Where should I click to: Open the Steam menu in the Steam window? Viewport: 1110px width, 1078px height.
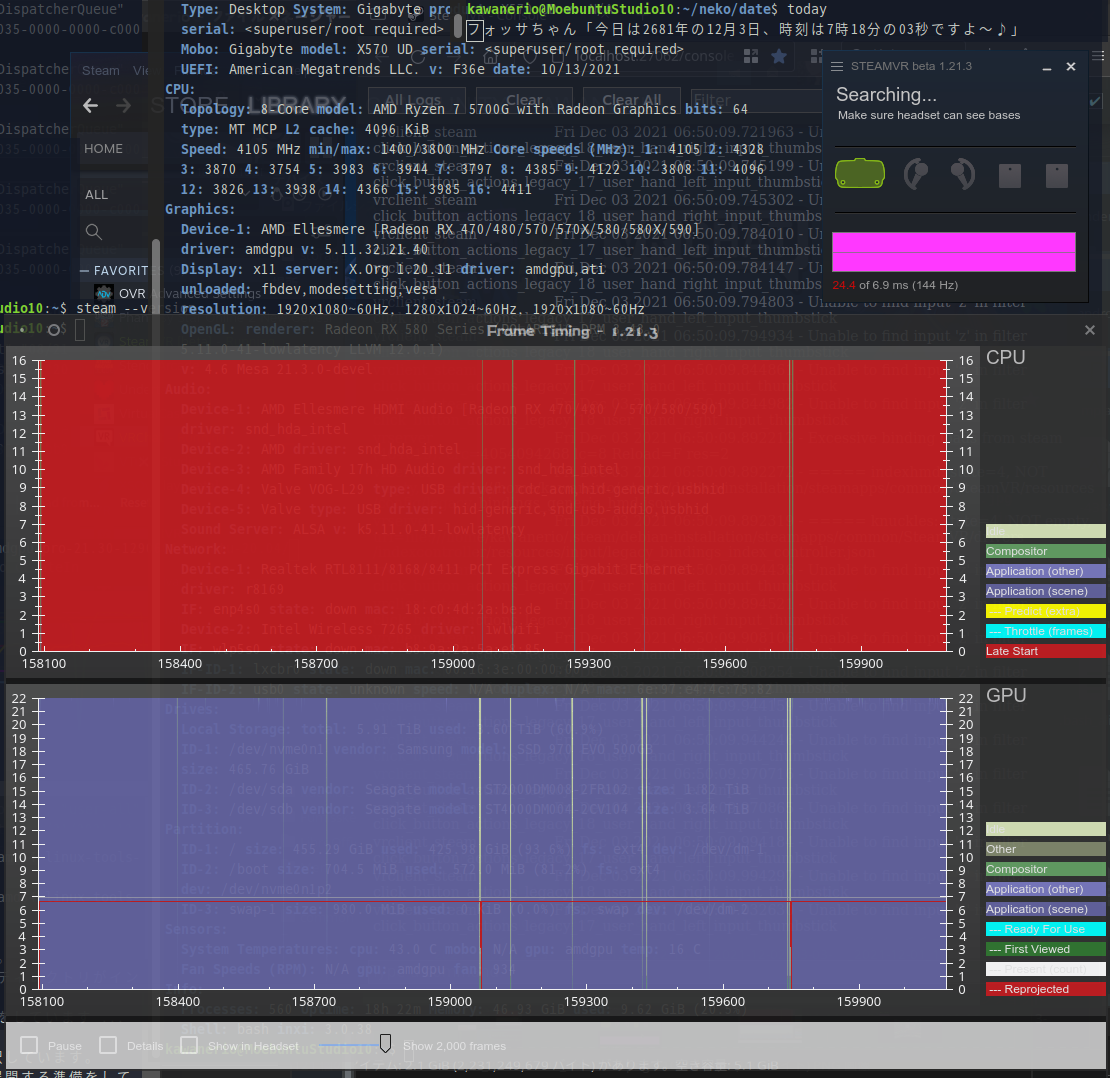pos(101,71)
